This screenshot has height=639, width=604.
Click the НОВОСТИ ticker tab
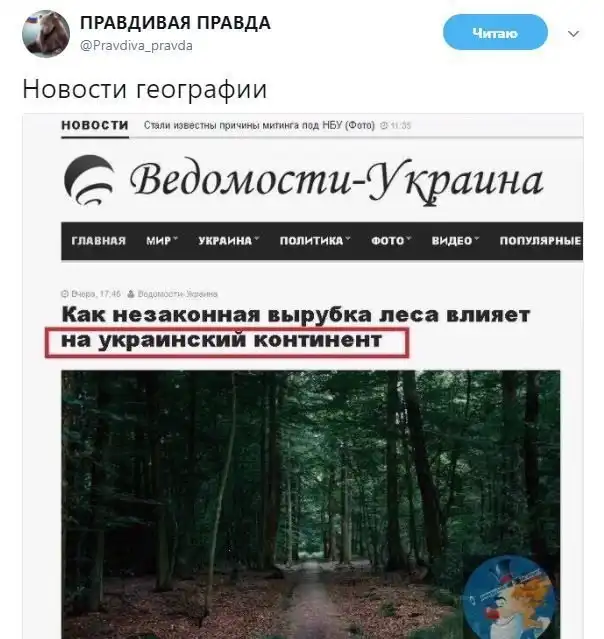point(95,125)
